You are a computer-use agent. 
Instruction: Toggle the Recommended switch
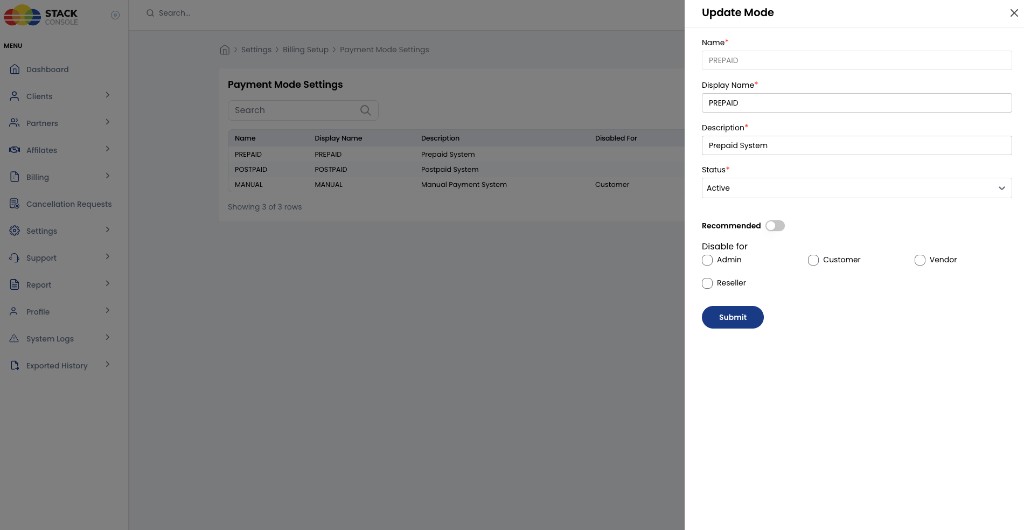point(775,226)
